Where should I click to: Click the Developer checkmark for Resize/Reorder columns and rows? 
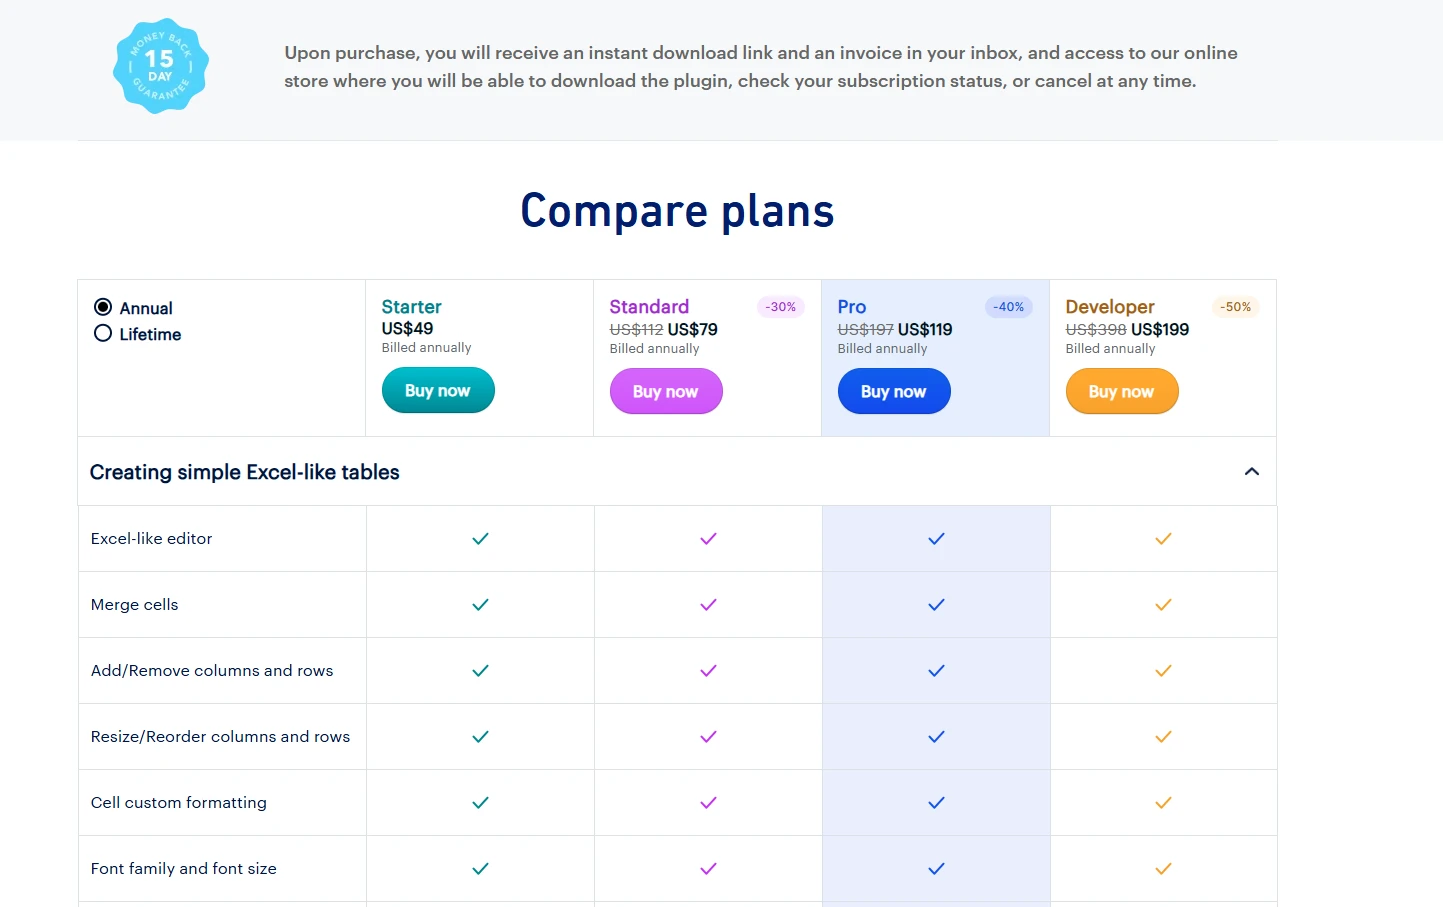tap(1163, 737)
